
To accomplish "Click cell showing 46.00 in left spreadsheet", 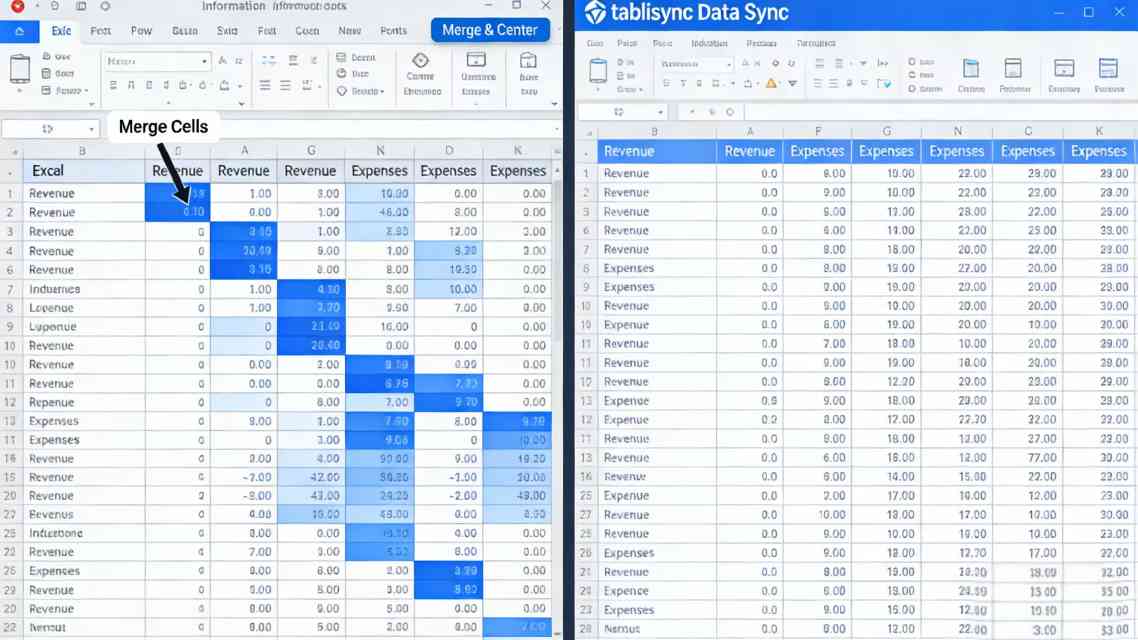I will [x=380, y=213].
